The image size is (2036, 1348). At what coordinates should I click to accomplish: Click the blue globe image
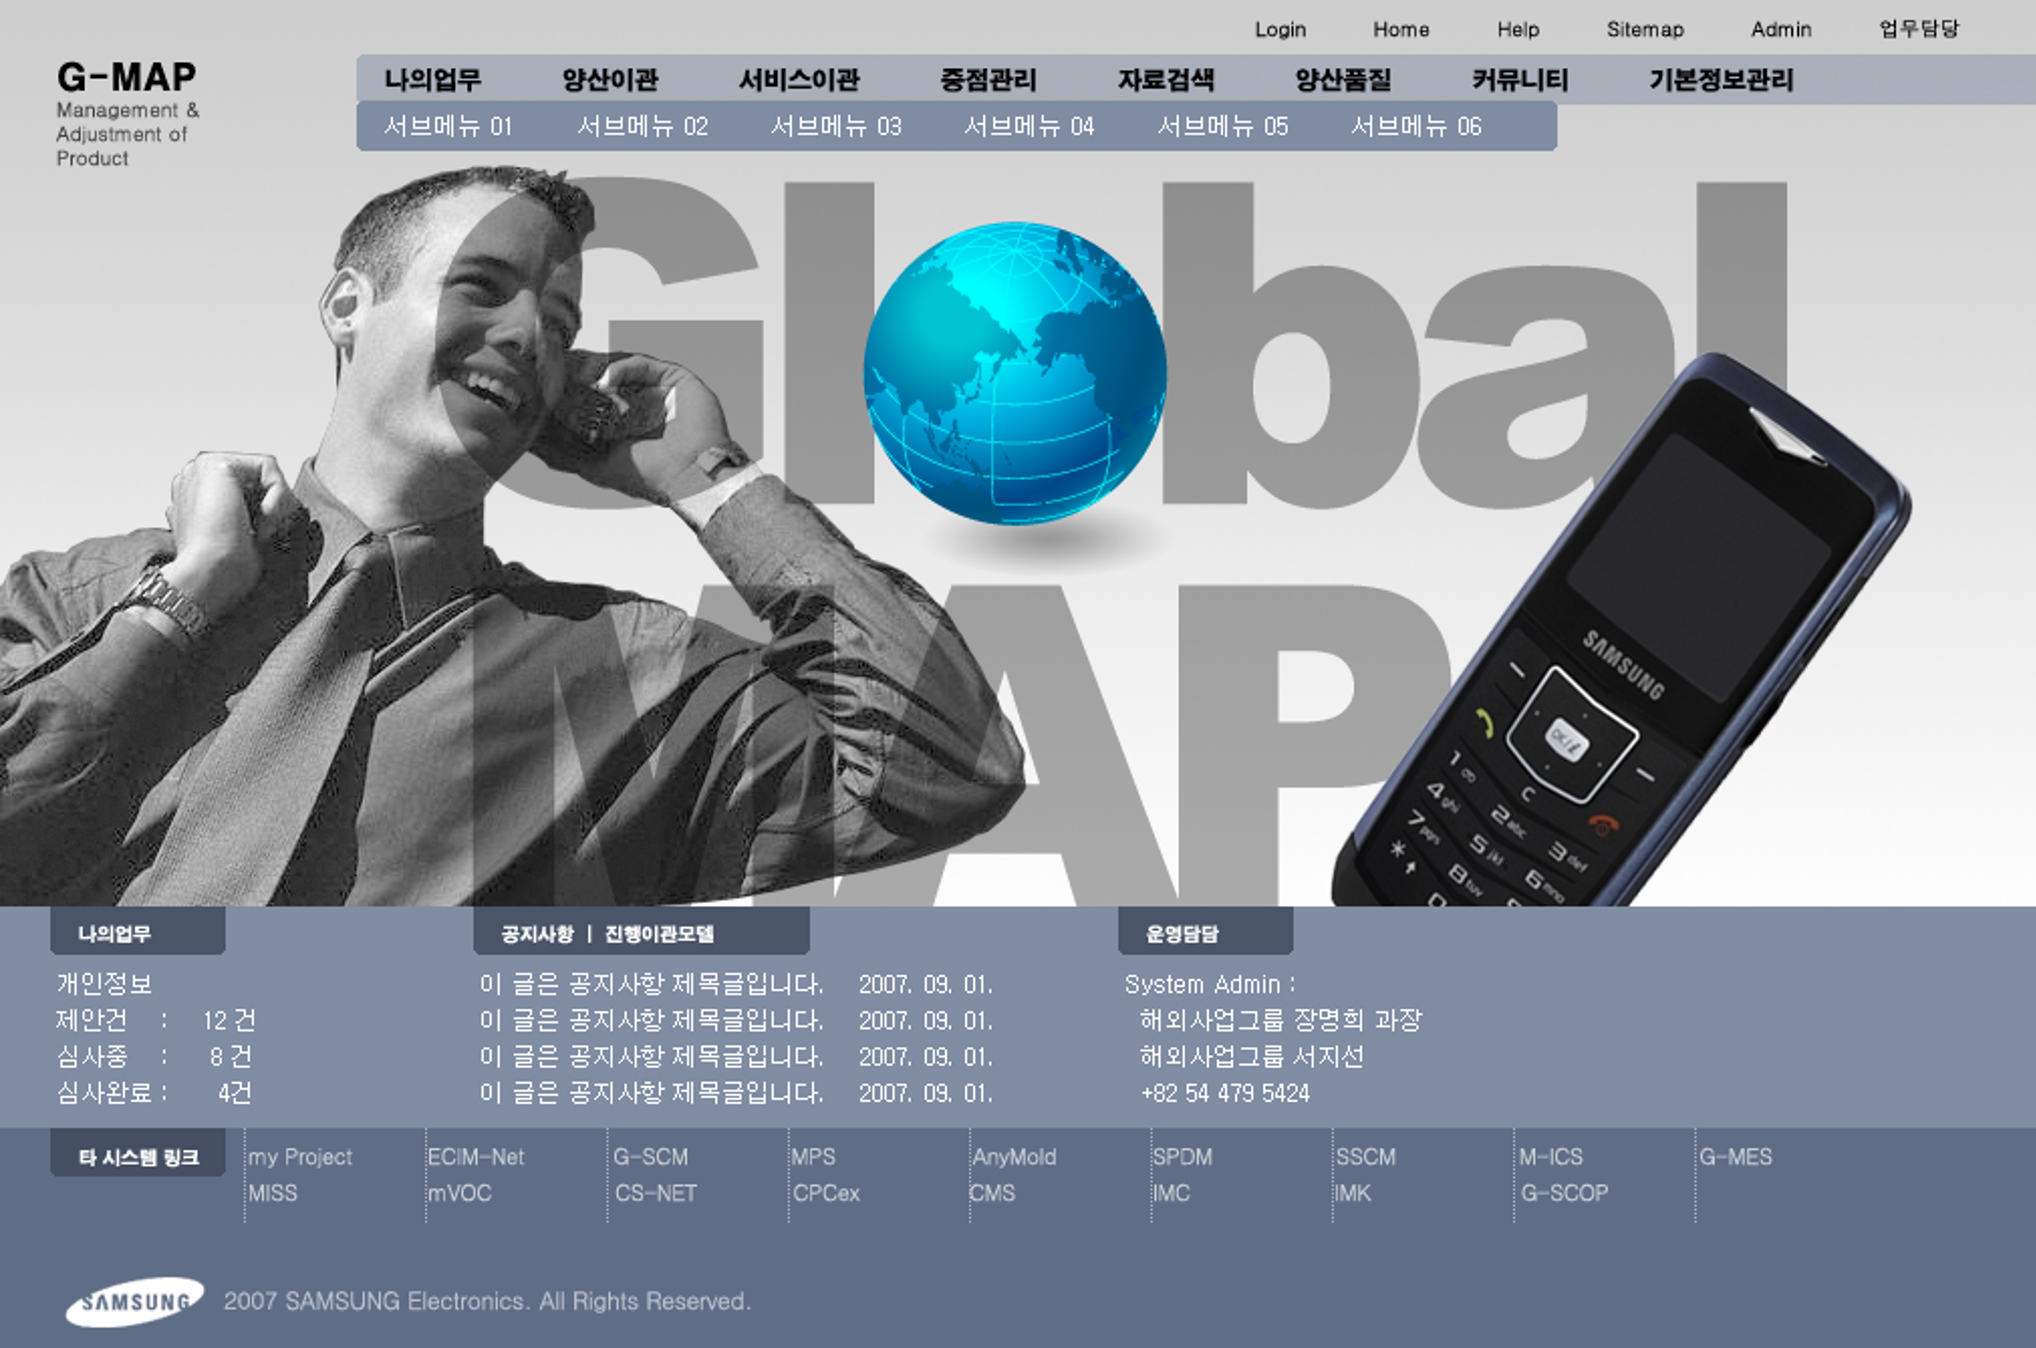click(1014, 372)
